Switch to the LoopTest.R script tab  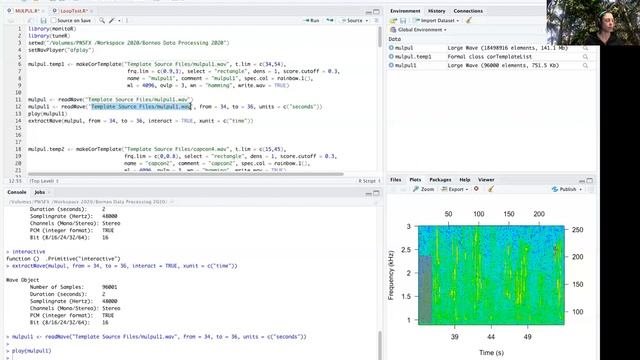point(73,11)
